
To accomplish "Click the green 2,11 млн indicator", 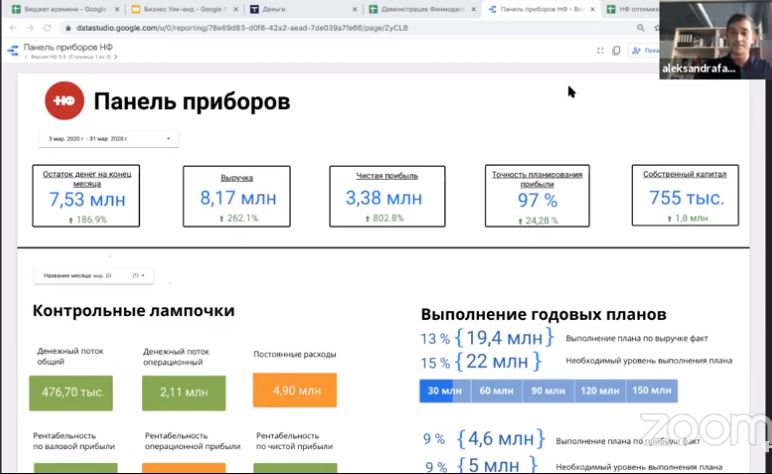I will pos(184,393).
